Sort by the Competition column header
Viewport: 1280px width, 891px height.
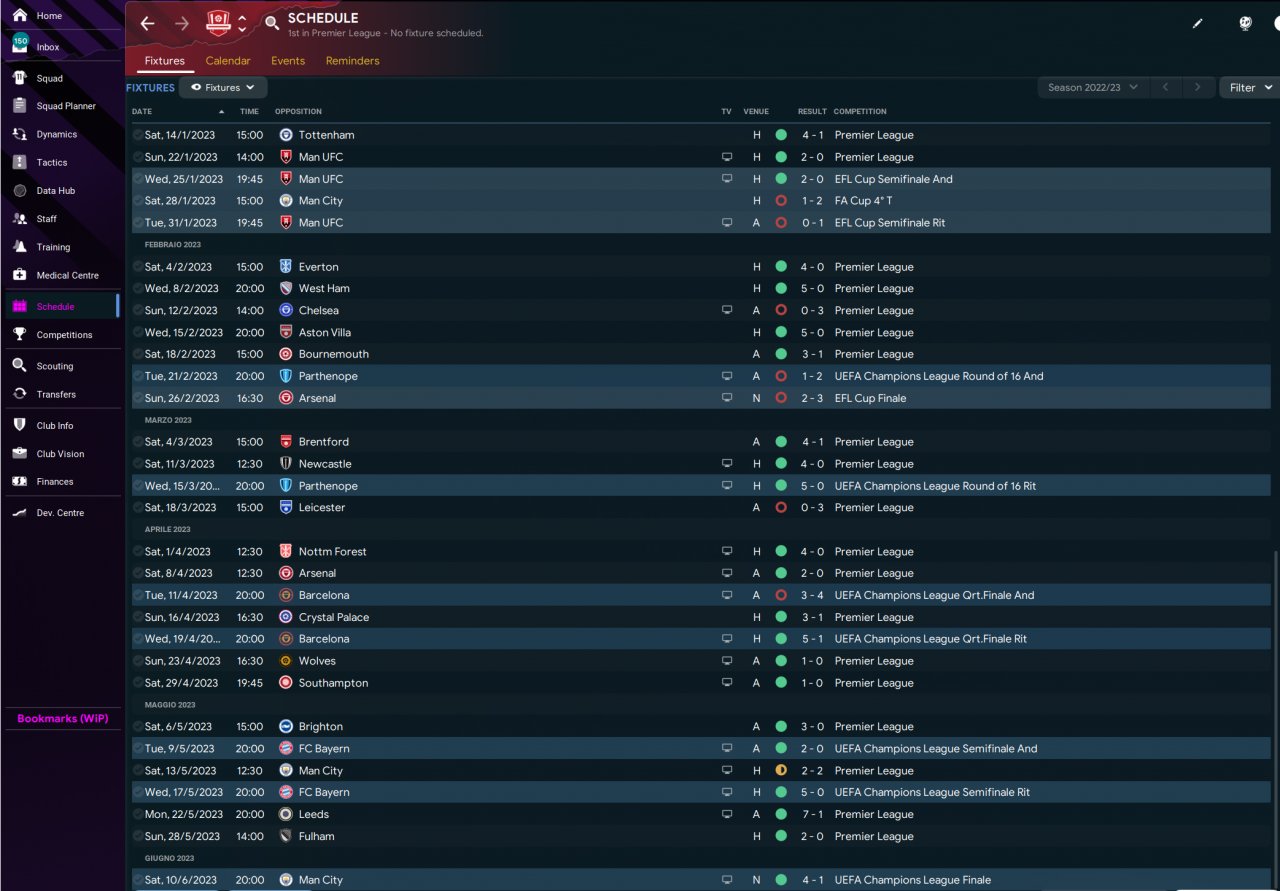point(860,112)
